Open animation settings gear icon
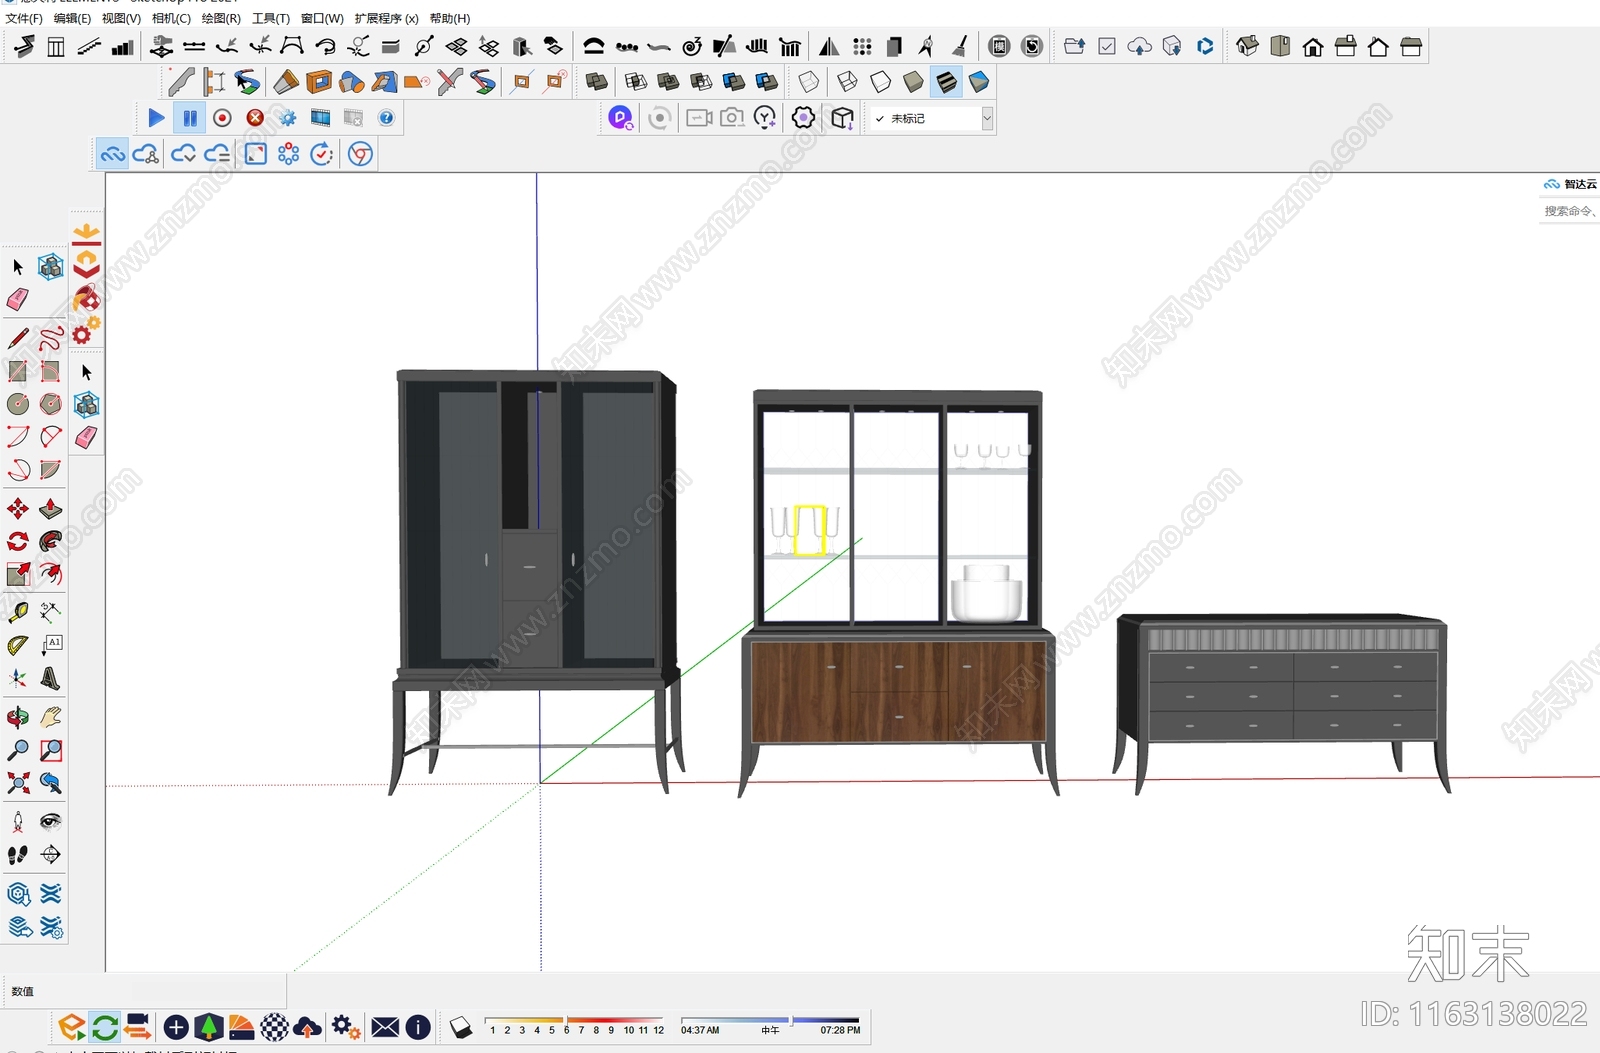1600x1053 pixels. click(x=288, y=118)
